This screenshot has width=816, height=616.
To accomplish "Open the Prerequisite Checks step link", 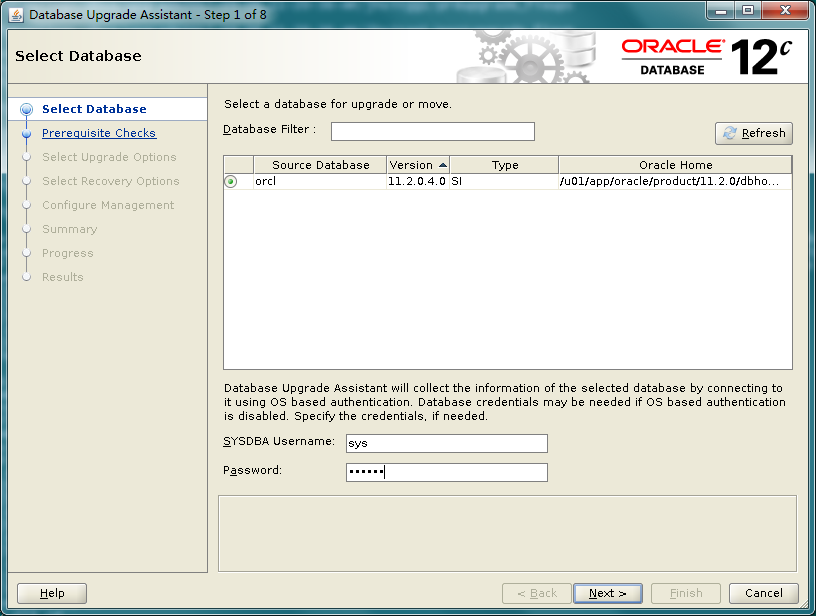I will pos(99,133).
